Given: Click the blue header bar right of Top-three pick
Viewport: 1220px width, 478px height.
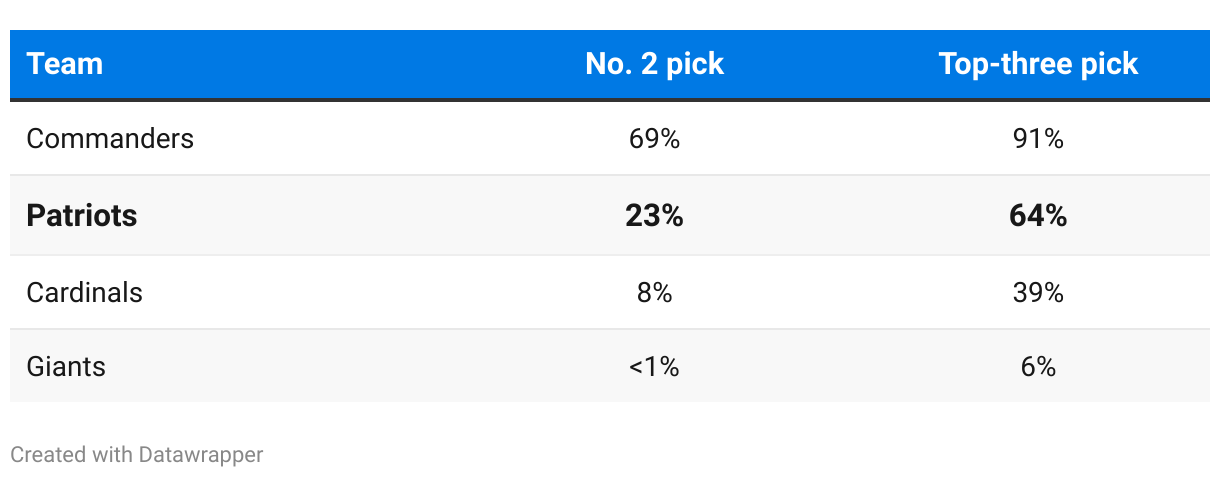Looking at the screenshot, I should tap(1180, 64).
